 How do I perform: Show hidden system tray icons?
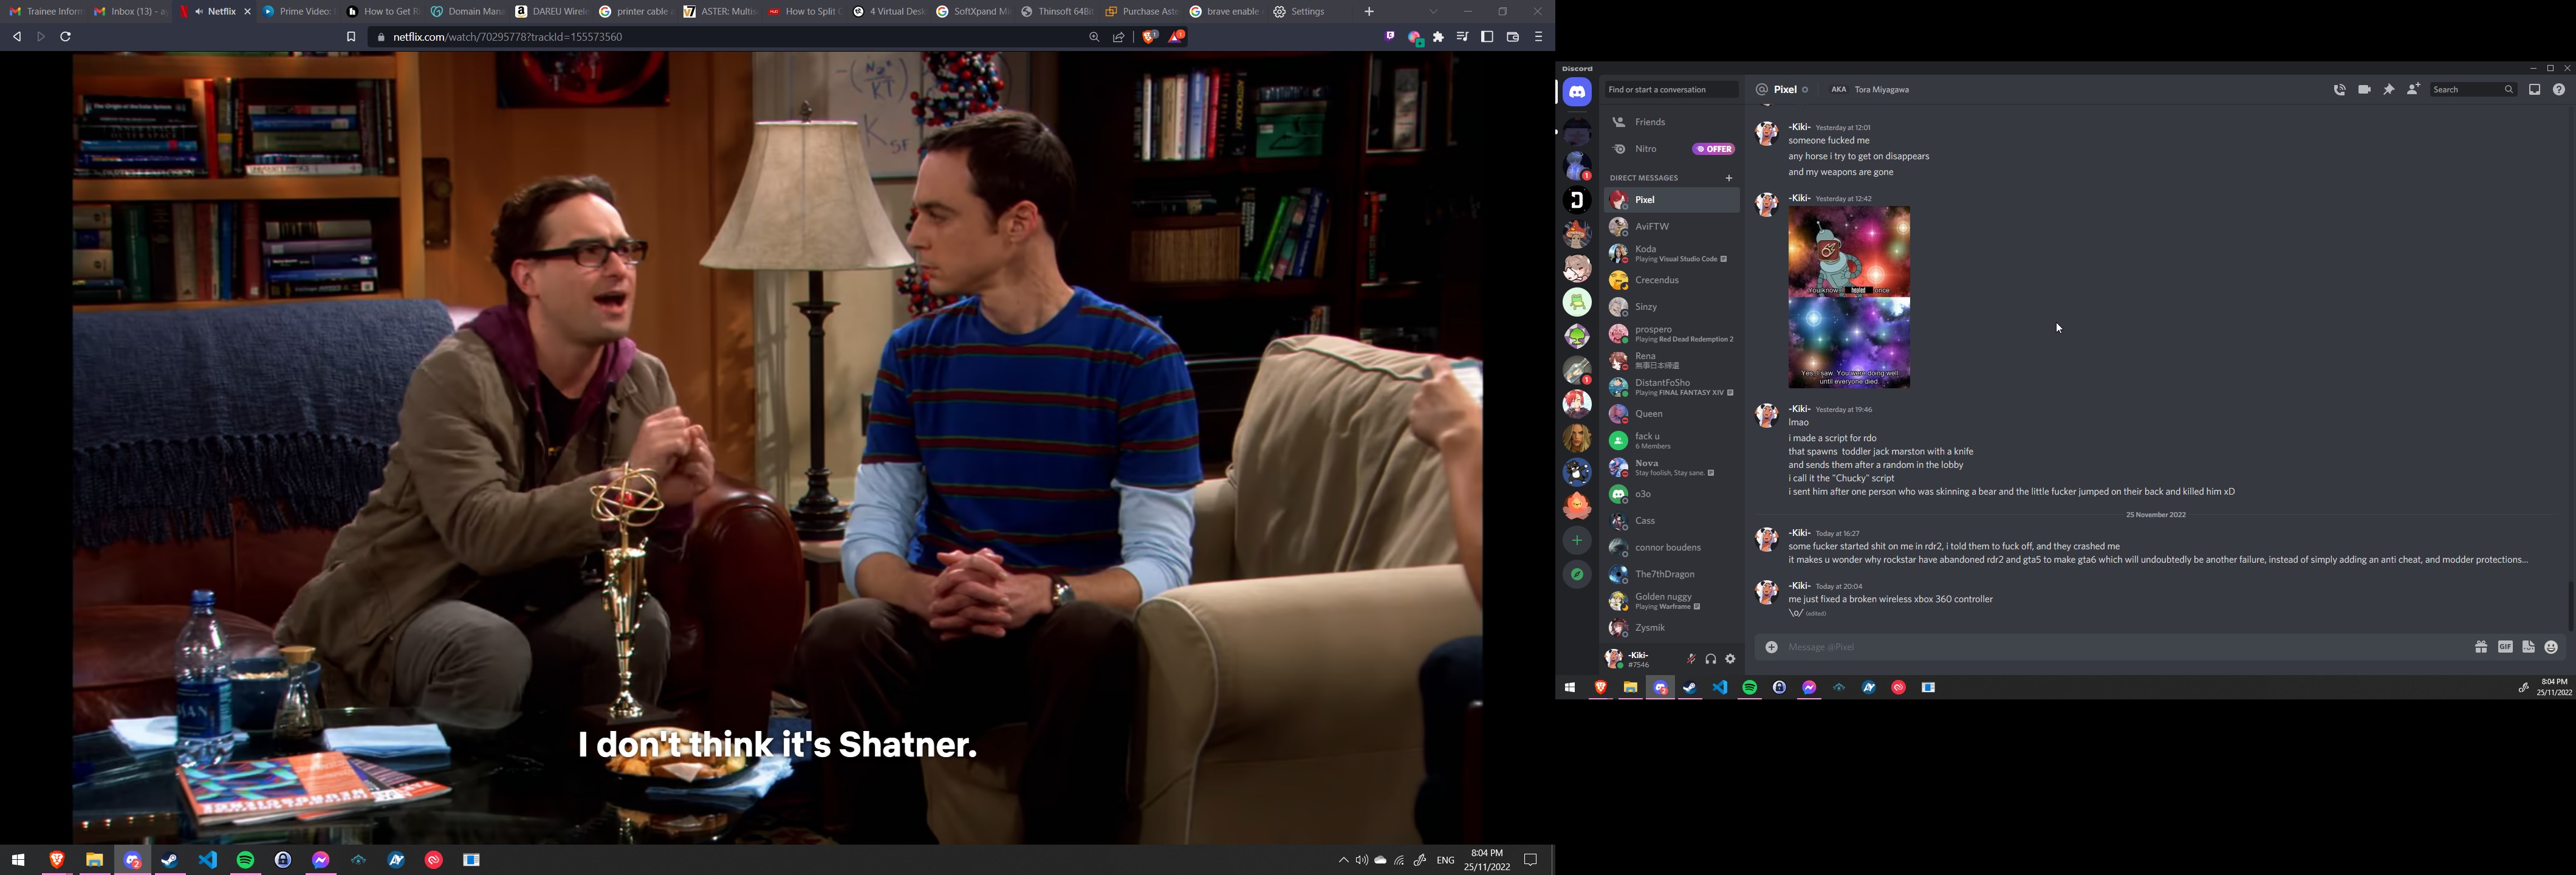pos(1343,860)
